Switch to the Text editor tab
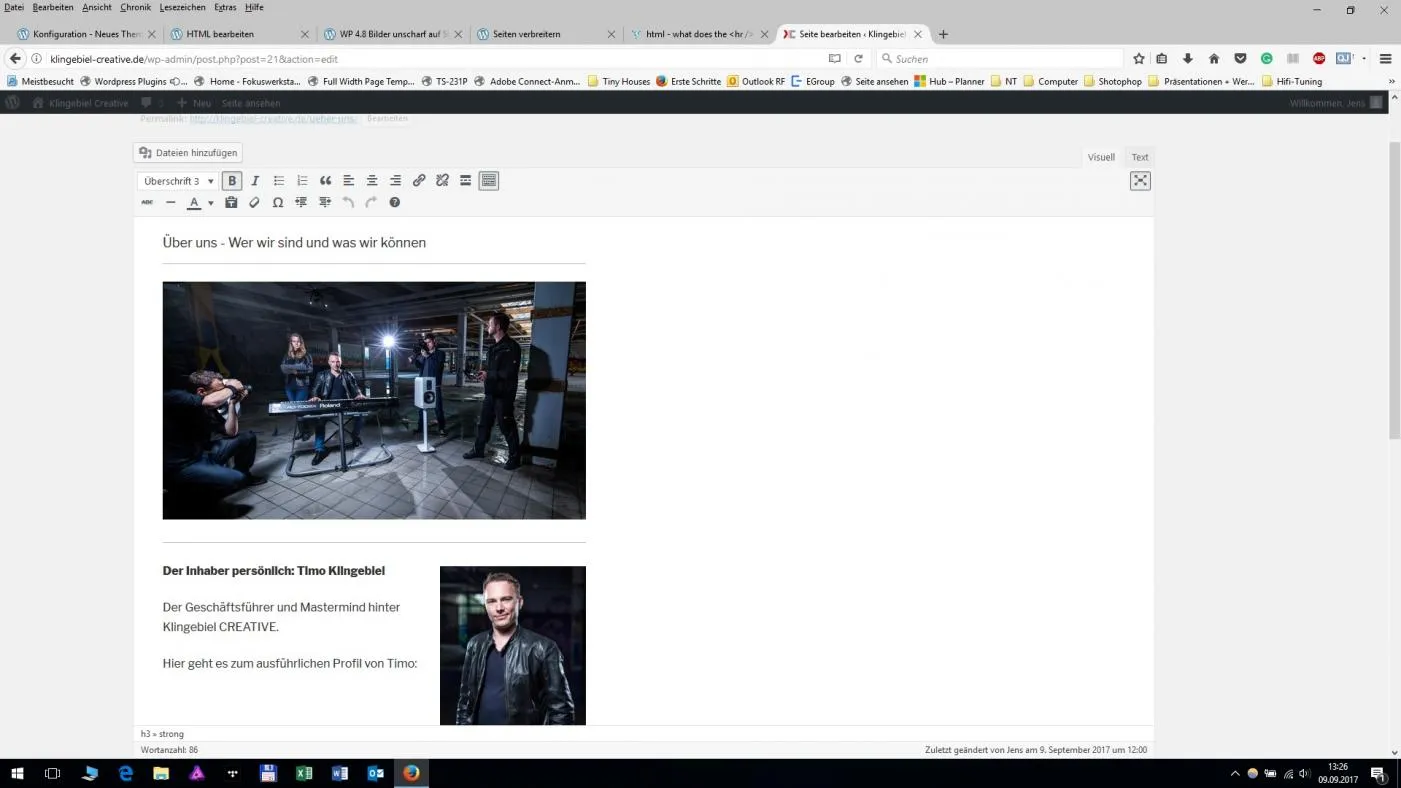 (x=1140, y=157)
